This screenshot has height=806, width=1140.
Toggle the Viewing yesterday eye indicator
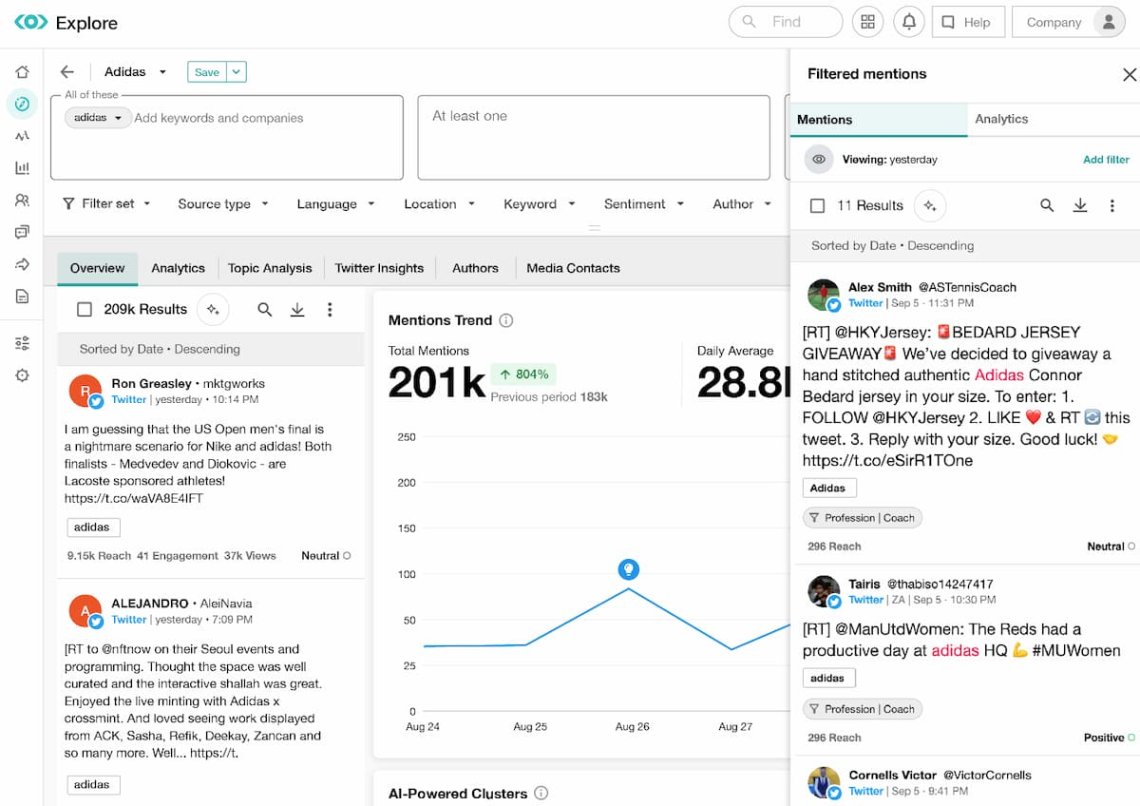[x=818, y=158]
